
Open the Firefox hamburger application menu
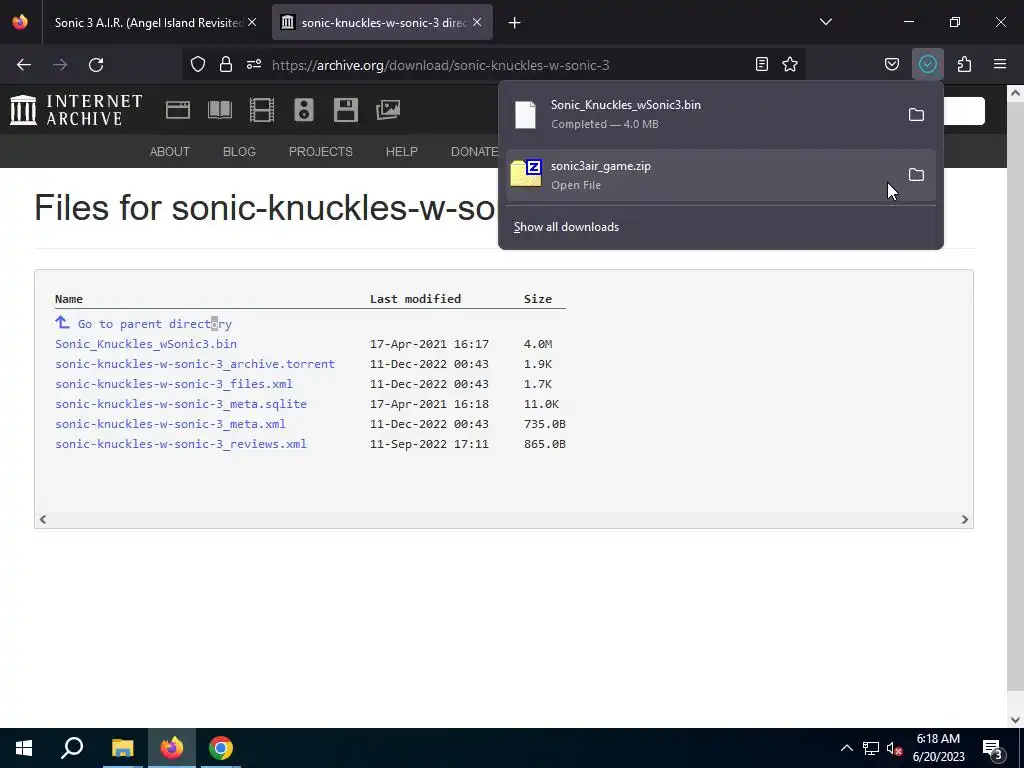pyautogui.click(x=1000, y=64)
